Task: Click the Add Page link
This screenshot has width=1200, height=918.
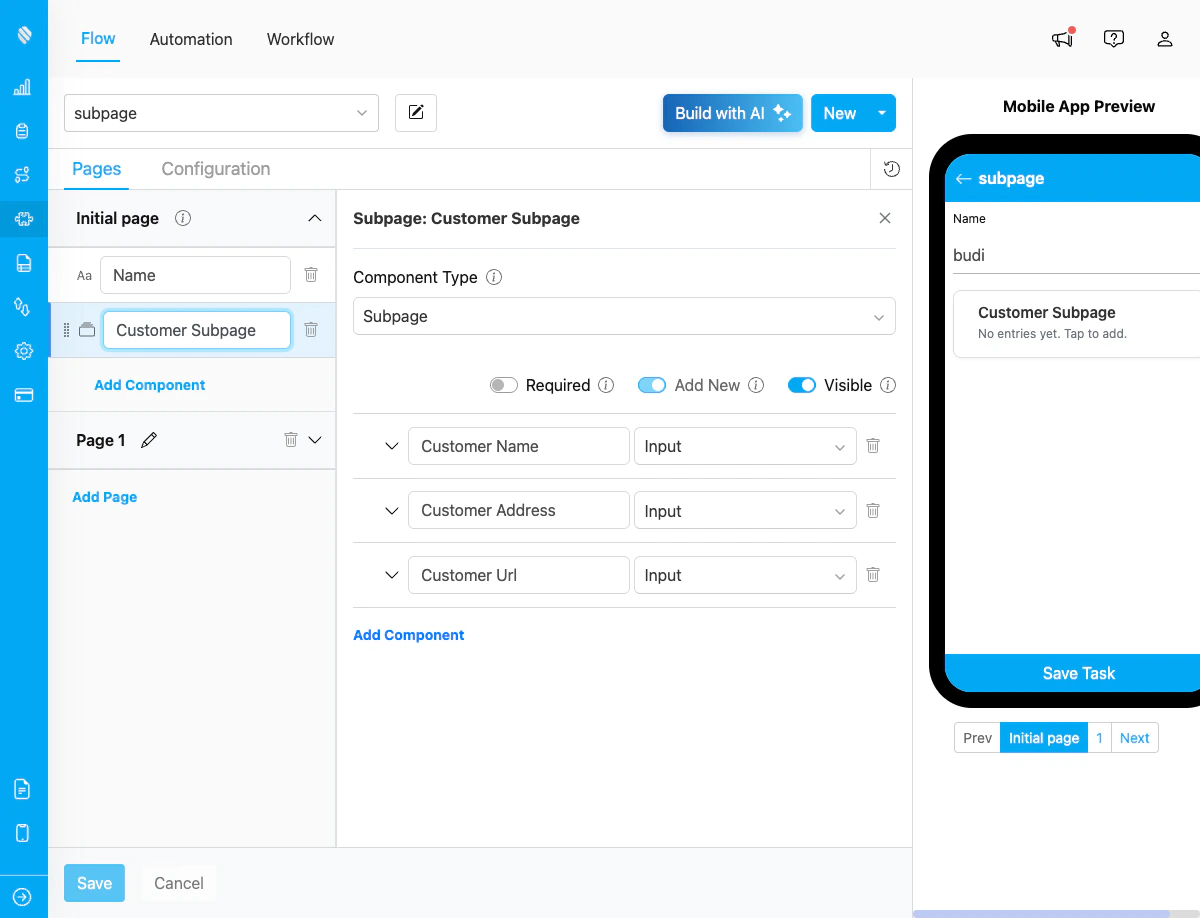Action: (104, 497)
